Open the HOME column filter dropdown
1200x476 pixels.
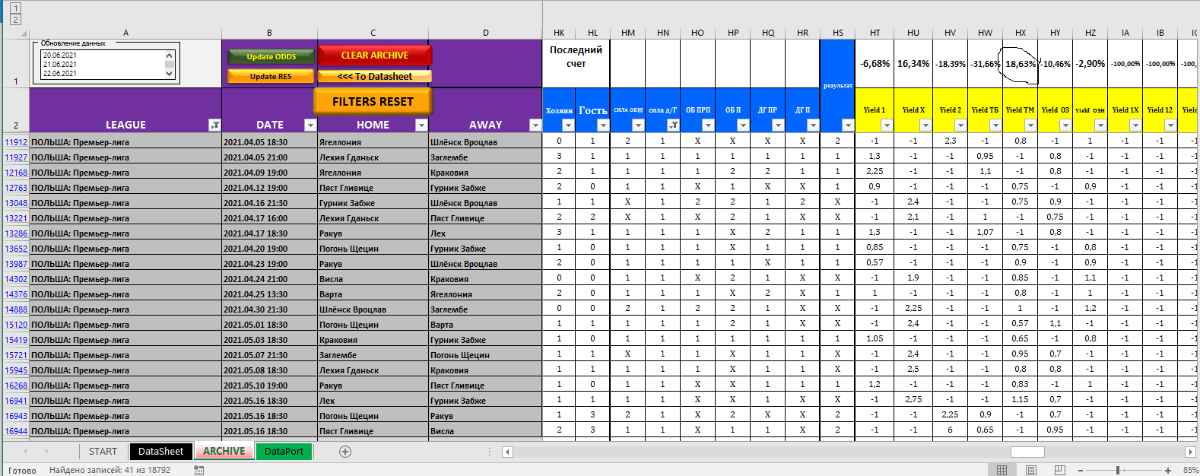419,125
